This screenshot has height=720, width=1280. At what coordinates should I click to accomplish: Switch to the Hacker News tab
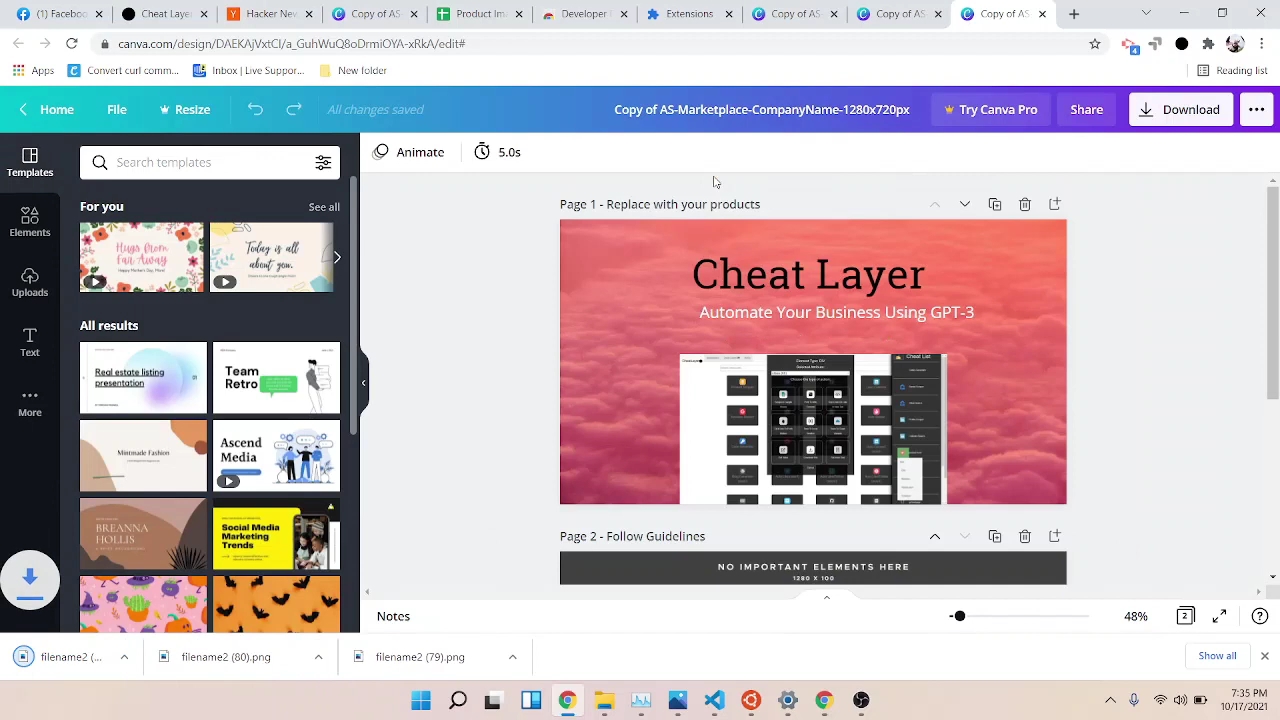[270, 14]
